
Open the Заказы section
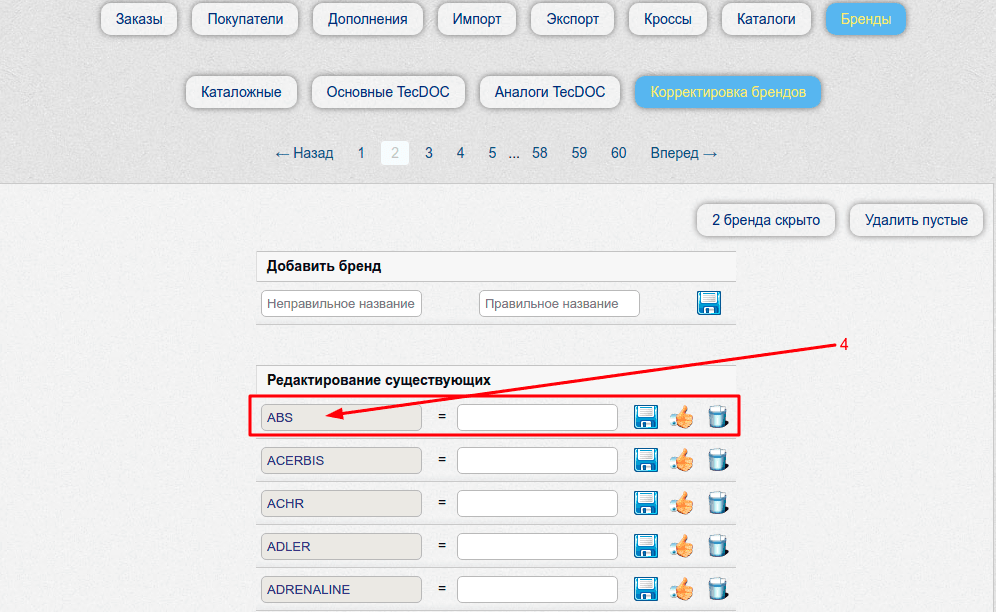(x=139, y=19)
